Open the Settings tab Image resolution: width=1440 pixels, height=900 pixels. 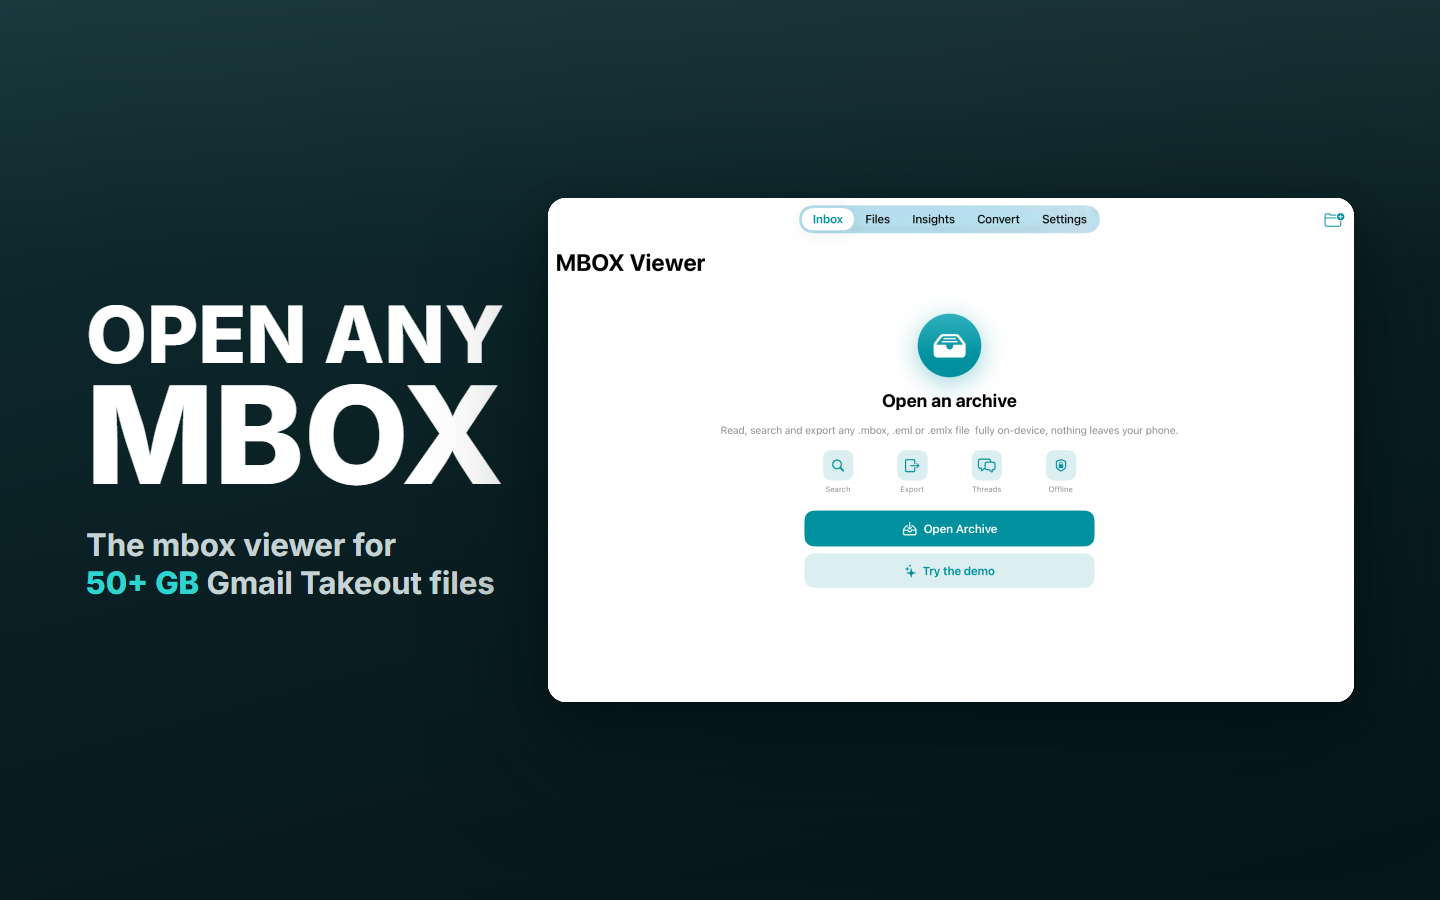click(1064, 219)
